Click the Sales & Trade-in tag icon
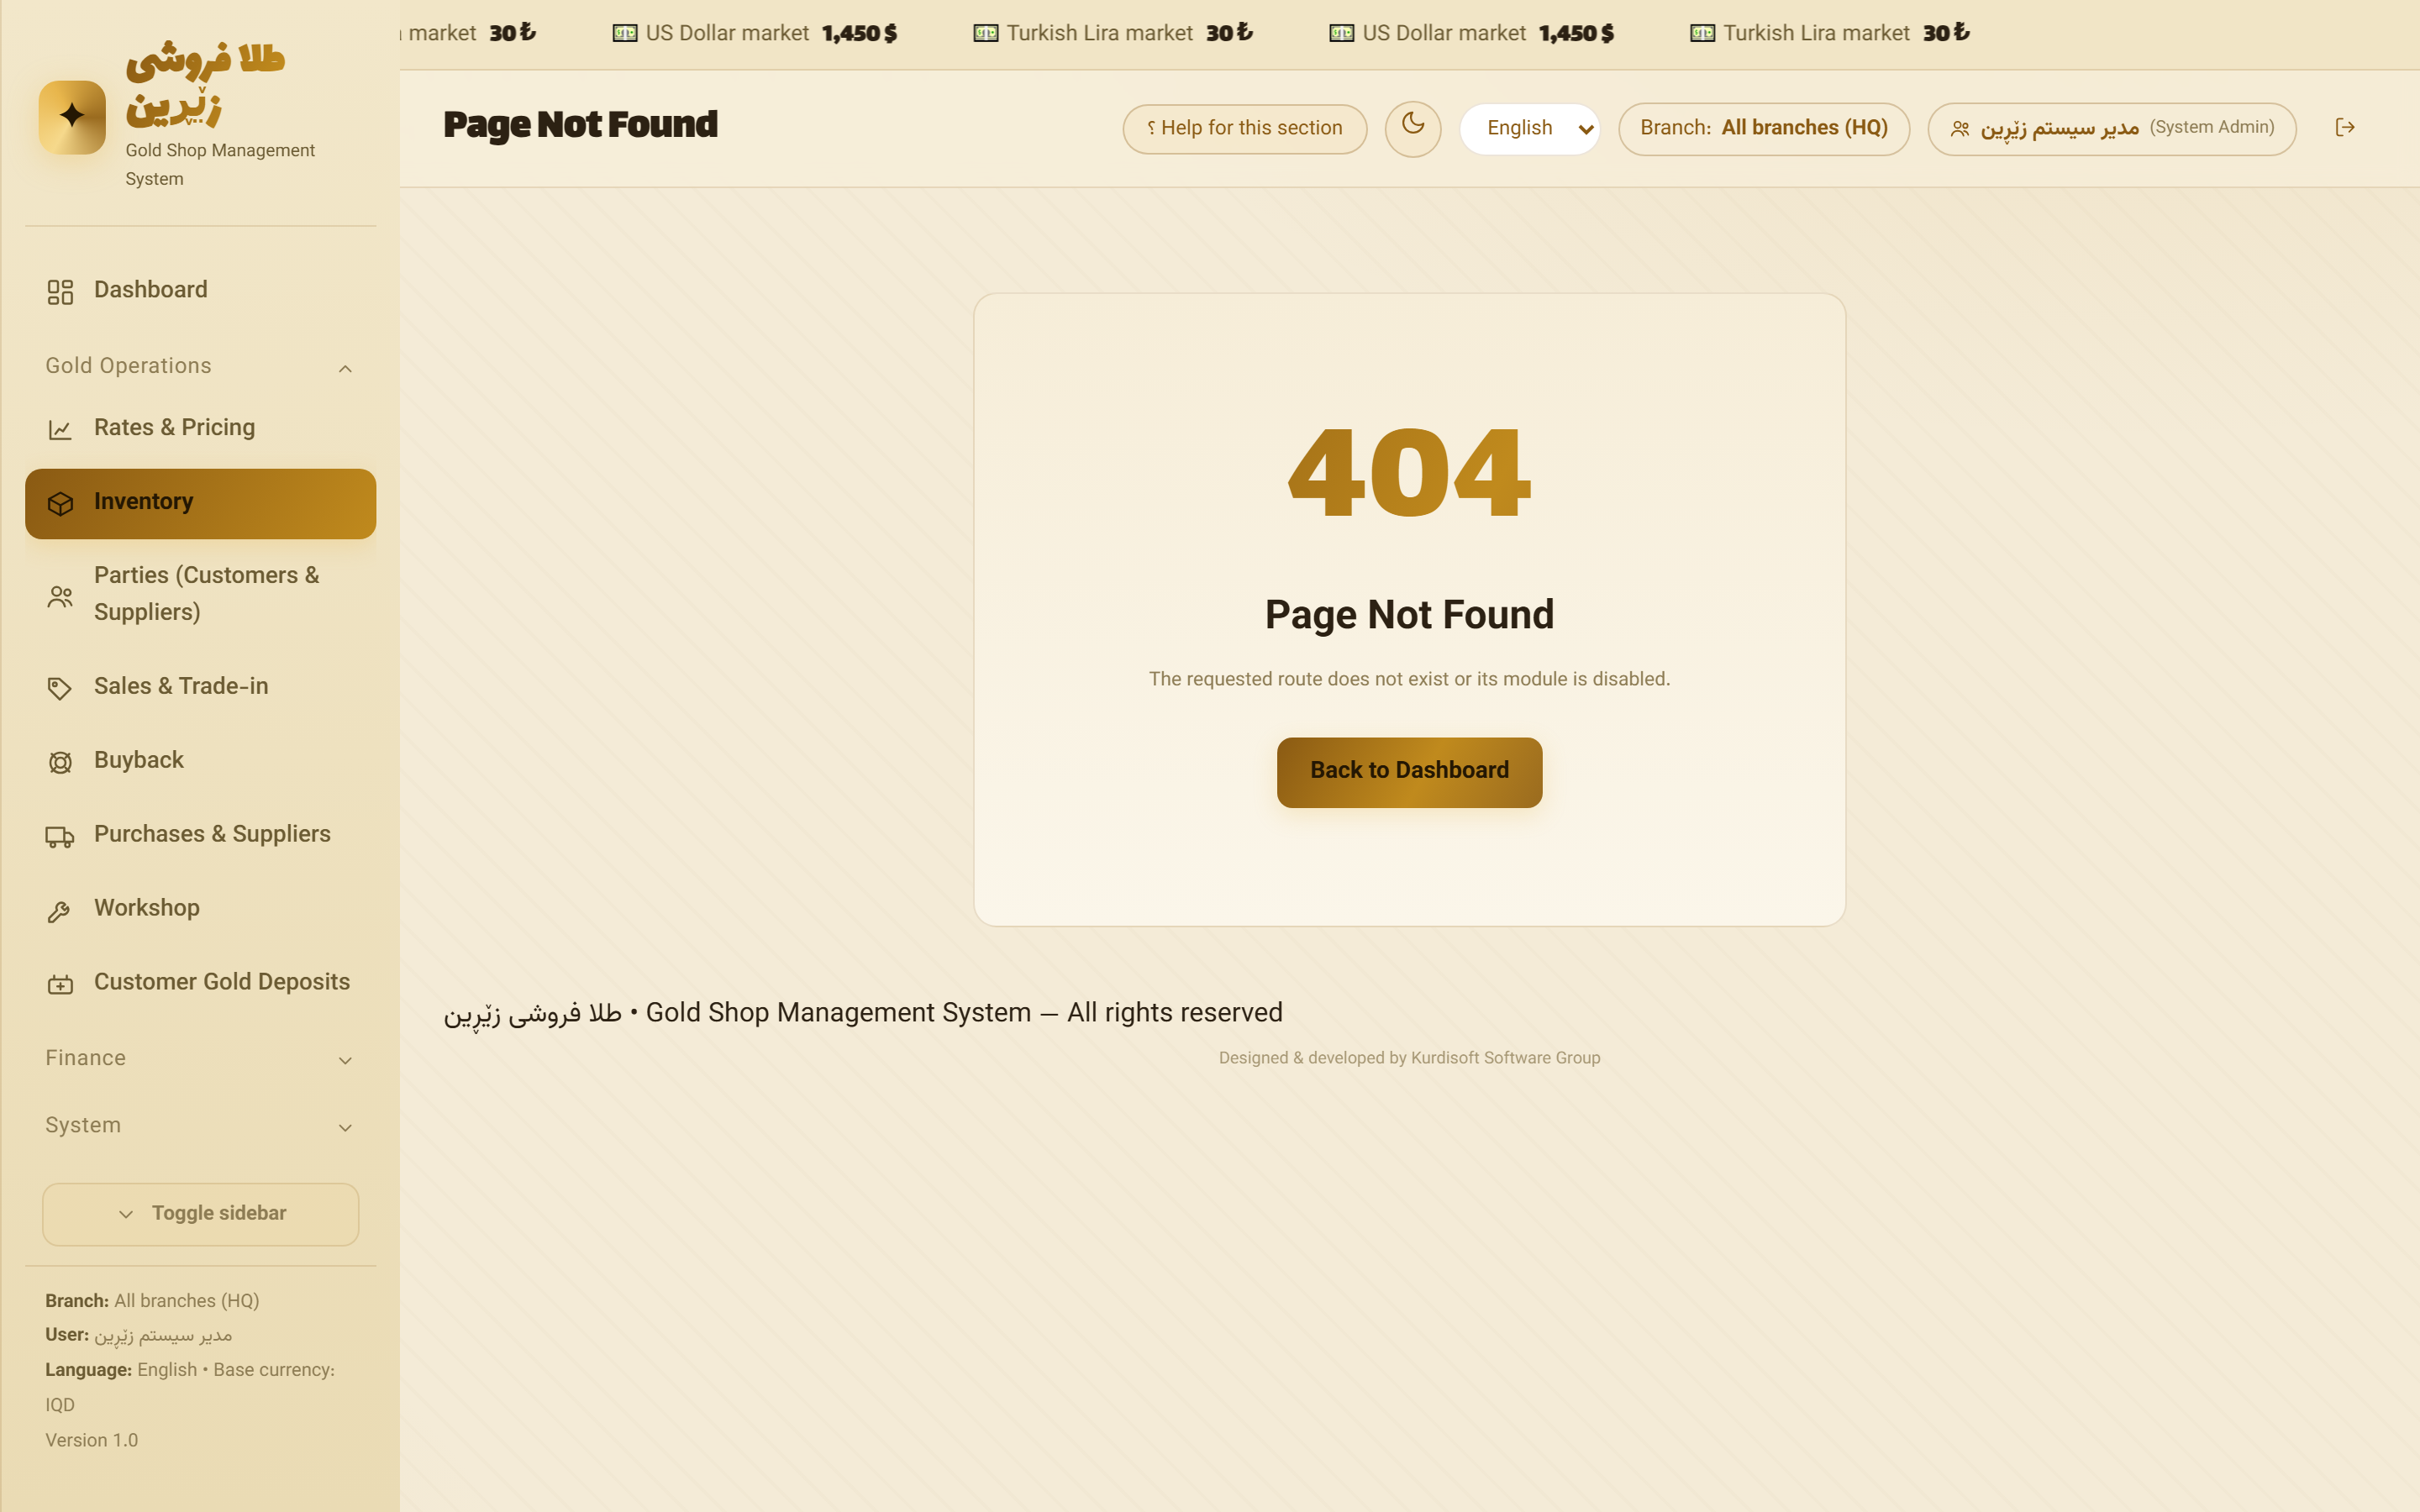The width and height of the screenshot is (2420, 1512). click(60, 688)
